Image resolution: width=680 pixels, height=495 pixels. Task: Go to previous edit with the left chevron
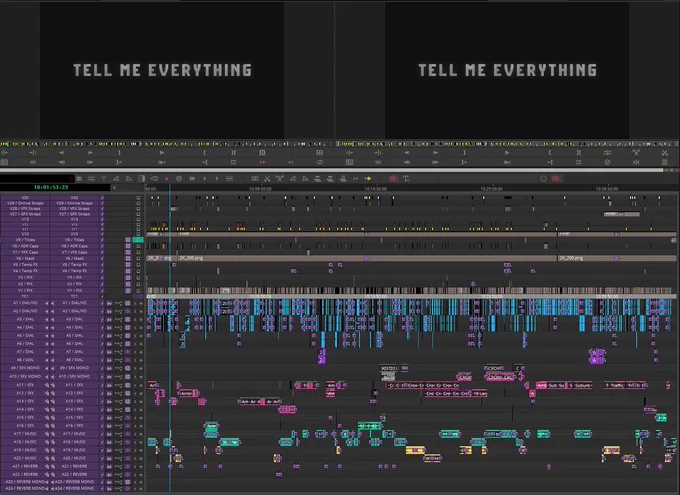coord(205,179)
